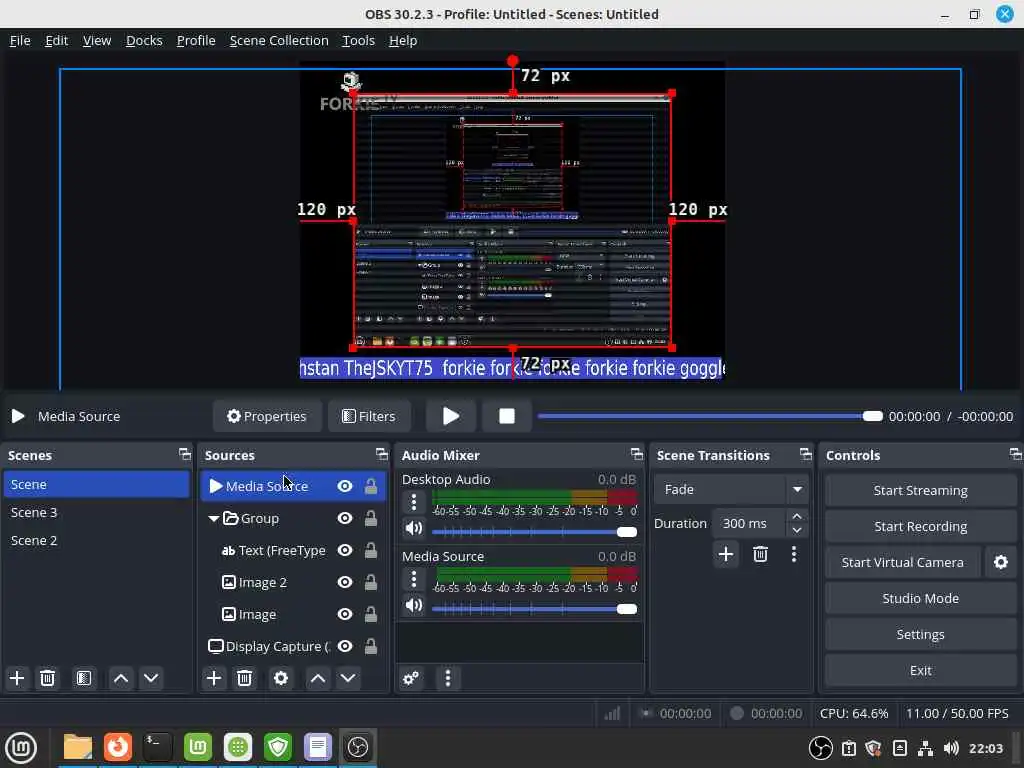Open the Docks menu
The image size is (1024, 768).
click(144, 40)
